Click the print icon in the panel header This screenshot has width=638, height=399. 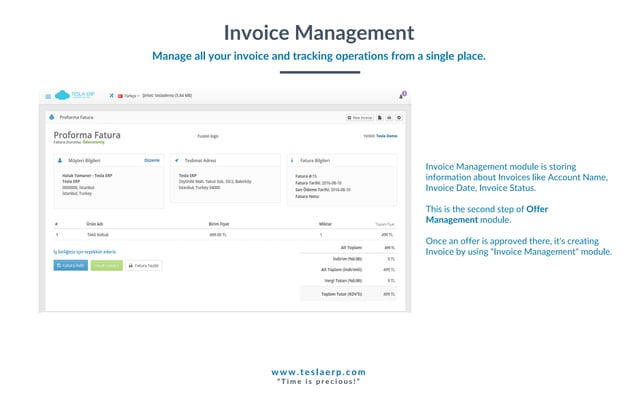tap(389, 118)
